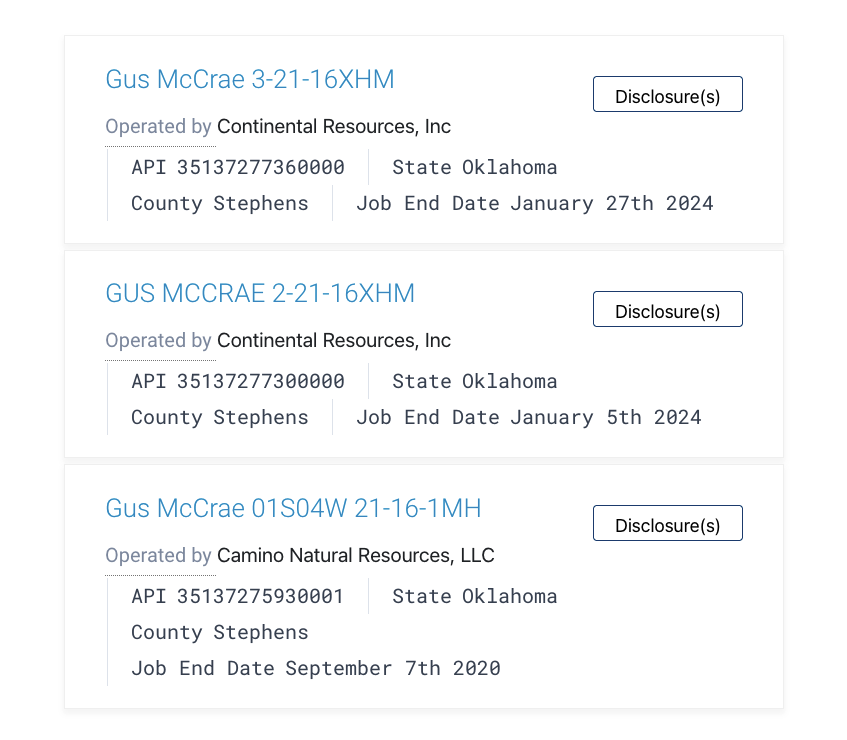This screenshot has height=740, width=847.
Task: Open the GUS MCCRAE 2-21-16XHM well link
Action: [x=260, y=293]
